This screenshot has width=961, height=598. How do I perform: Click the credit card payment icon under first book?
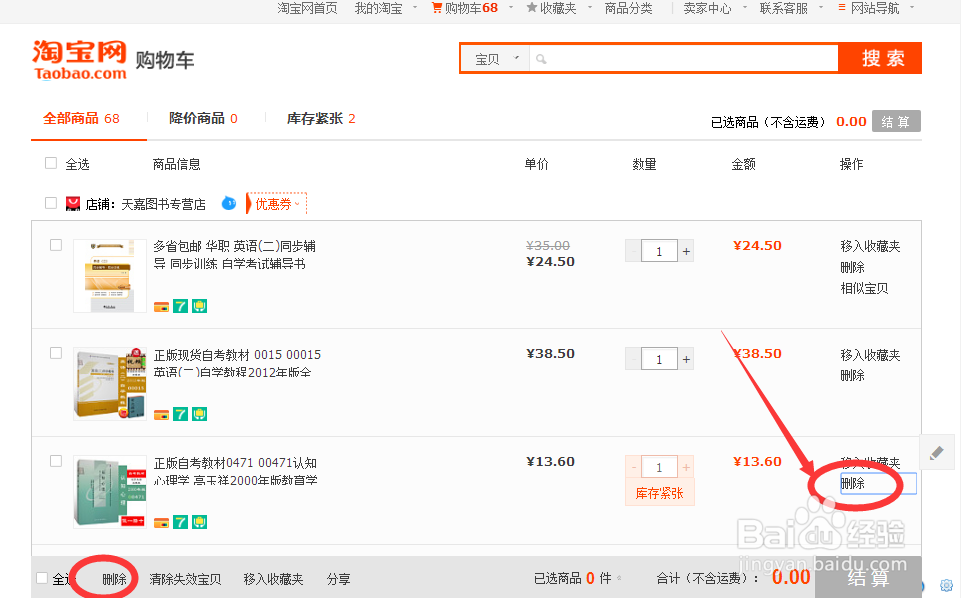tap(161, 306)
